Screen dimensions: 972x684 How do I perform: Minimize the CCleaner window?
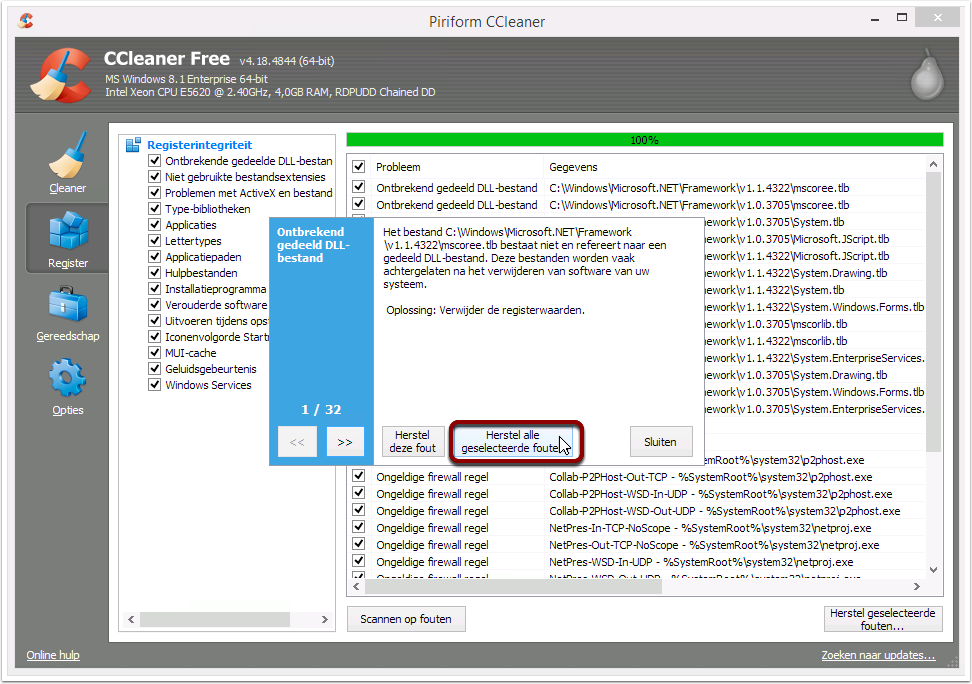pyautogui.click(x=875, y=20)
